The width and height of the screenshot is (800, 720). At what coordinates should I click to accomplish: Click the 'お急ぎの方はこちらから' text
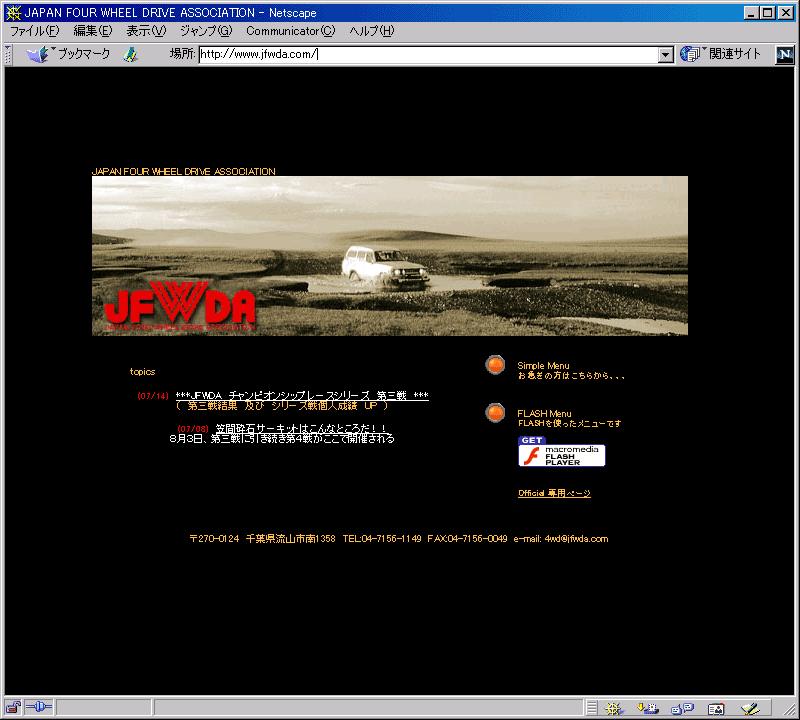(571, 376)
